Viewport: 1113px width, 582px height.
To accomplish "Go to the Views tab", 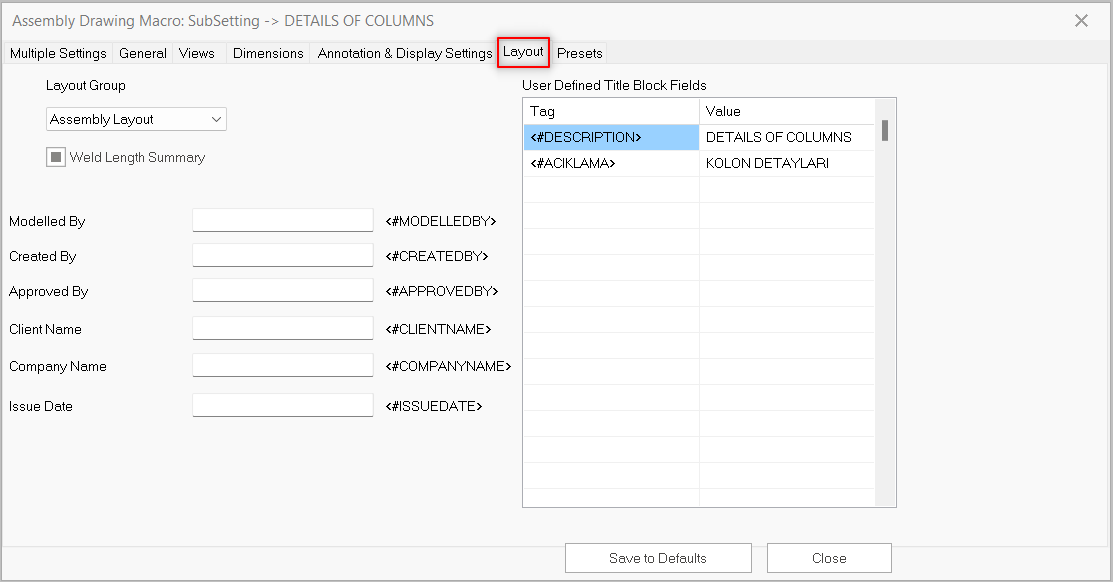I will tap(197, 53).
